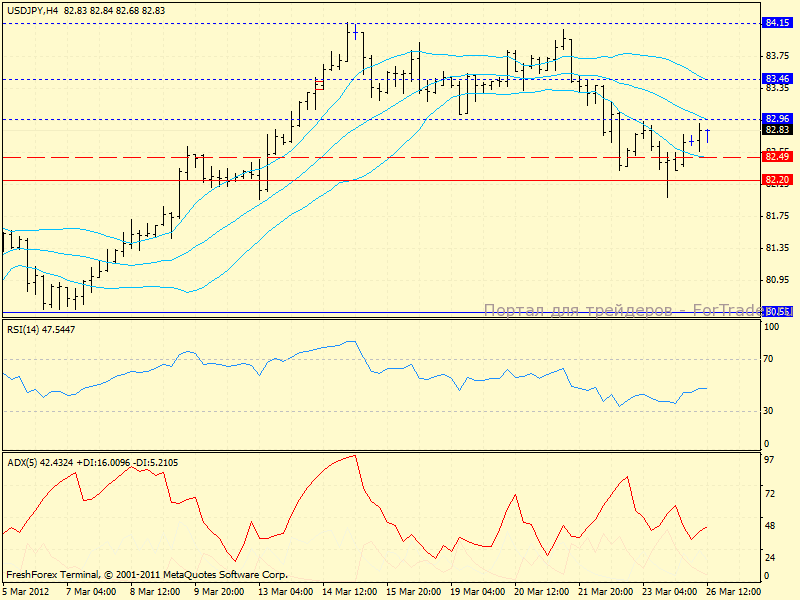The height and width of the screenshot is (600, 800).
Task: Select the blue 80.56 level label
Action: [778, 312]
